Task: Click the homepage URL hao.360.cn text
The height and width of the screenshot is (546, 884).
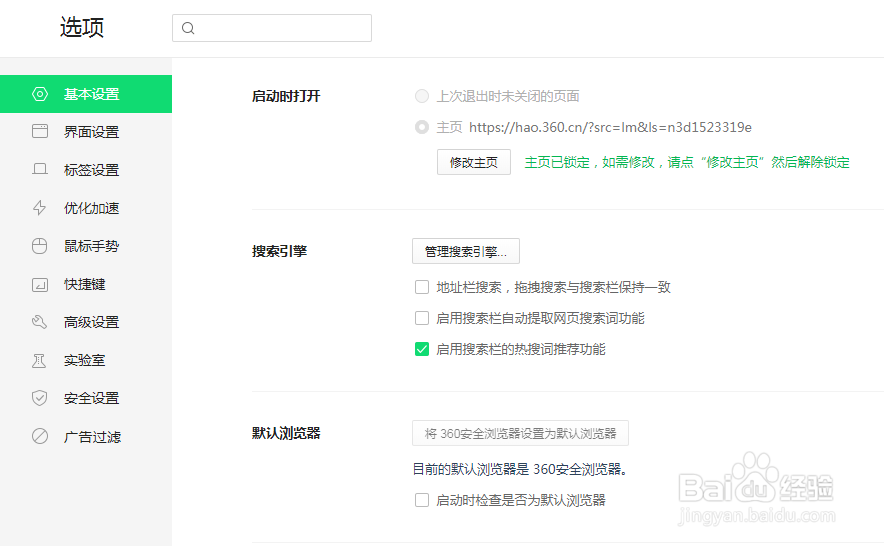Action: pyautogui.click(x=610, y=127)
